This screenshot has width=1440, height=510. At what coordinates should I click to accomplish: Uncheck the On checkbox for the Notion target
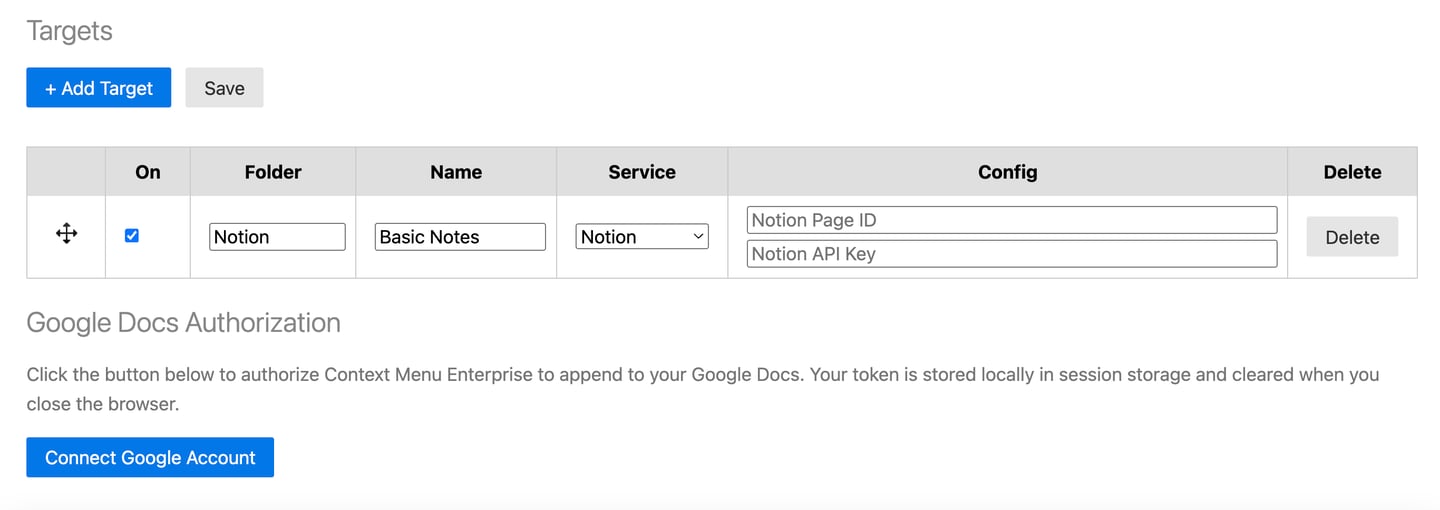tap(132, 236)
